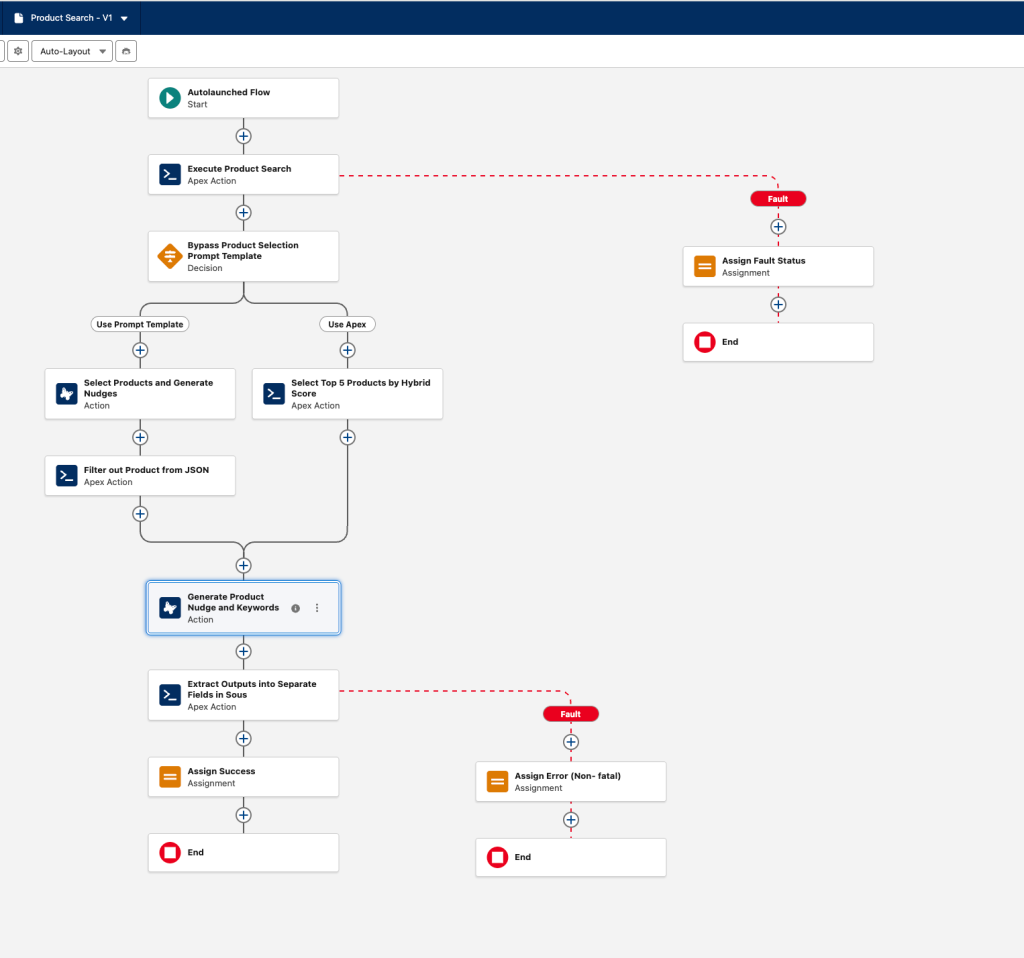Select Select Top 5 Products by Hybrid Score node
Screen dimensions: 1024x958
pos(347,394)
